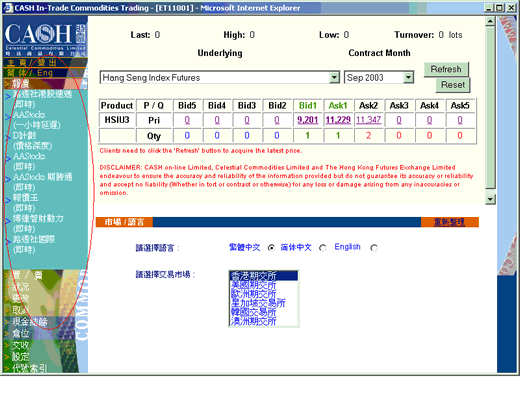Select 歐洲期交所 in the market list
The width and height of the screenshot is (520, 406).
pyautogui.click(x=264, y=294)
